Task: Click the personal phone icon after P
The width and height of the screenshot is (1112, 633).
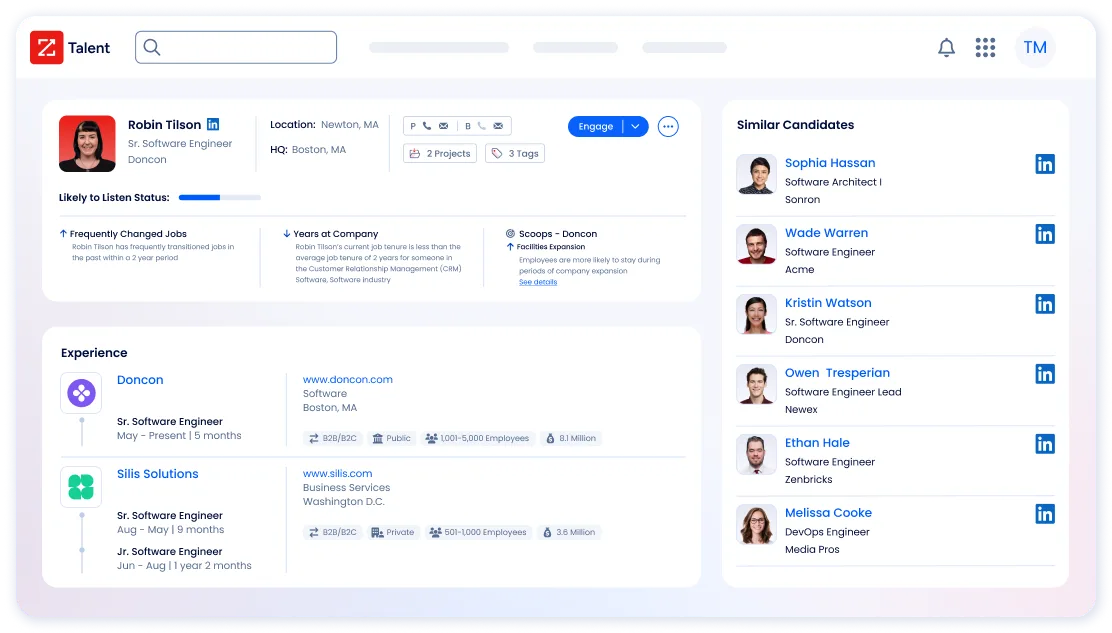Action: [427, 126]
